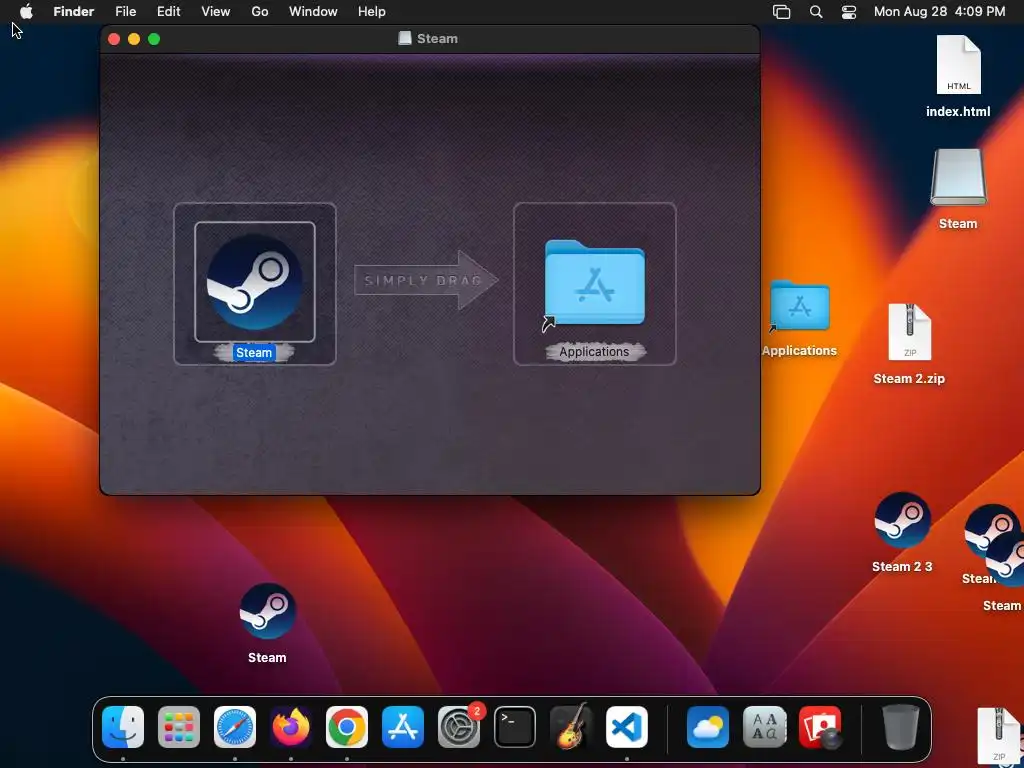The image size is (1024, 768).
Task: Open the App Store from the Dock
Action: pos(403,726)
